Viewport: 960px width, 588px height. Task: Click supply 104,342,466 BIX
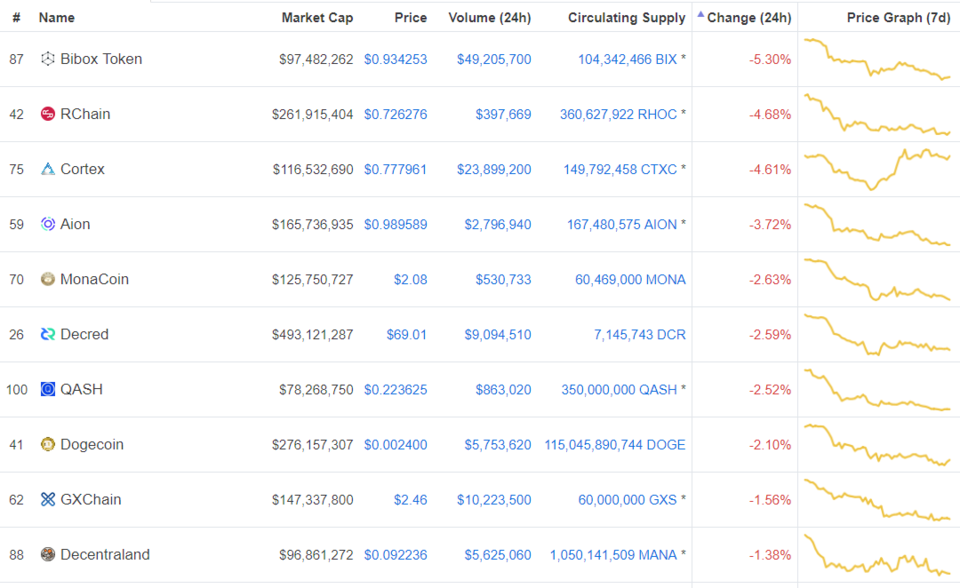pyautogui.click(x=628, y=59)
